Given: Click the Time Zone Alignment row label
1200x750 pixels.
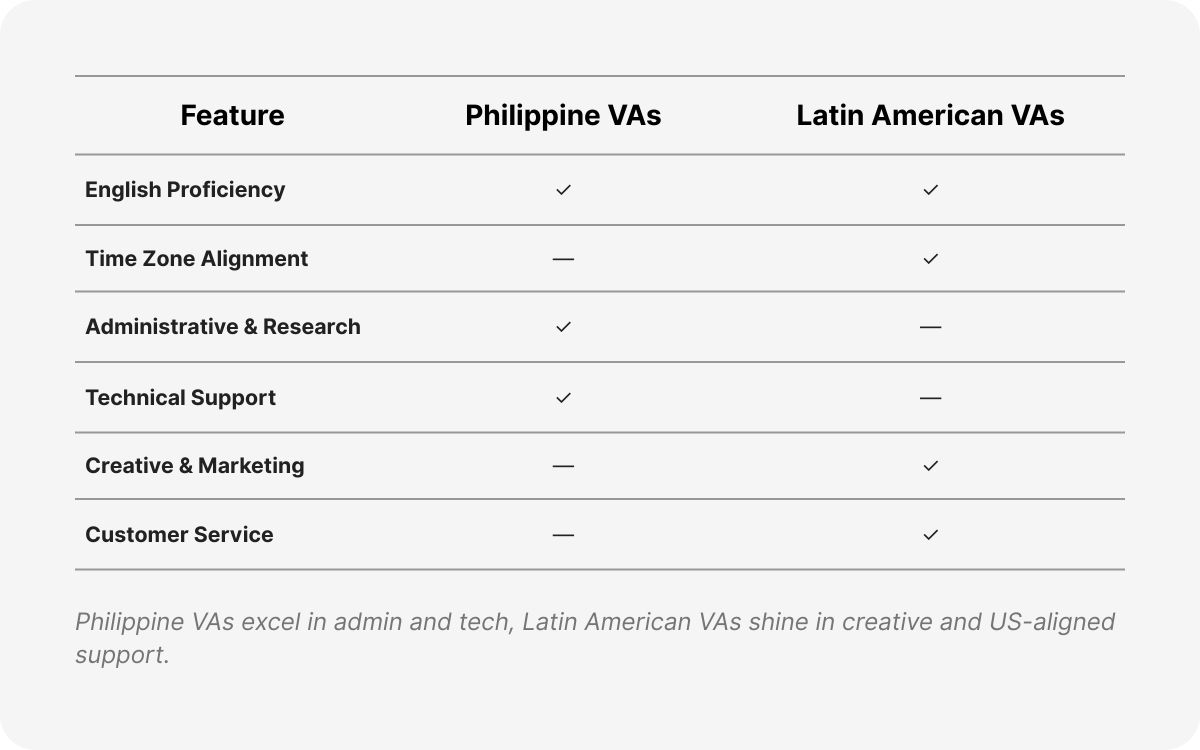Looking at the screenshot, I should [196, 259].
